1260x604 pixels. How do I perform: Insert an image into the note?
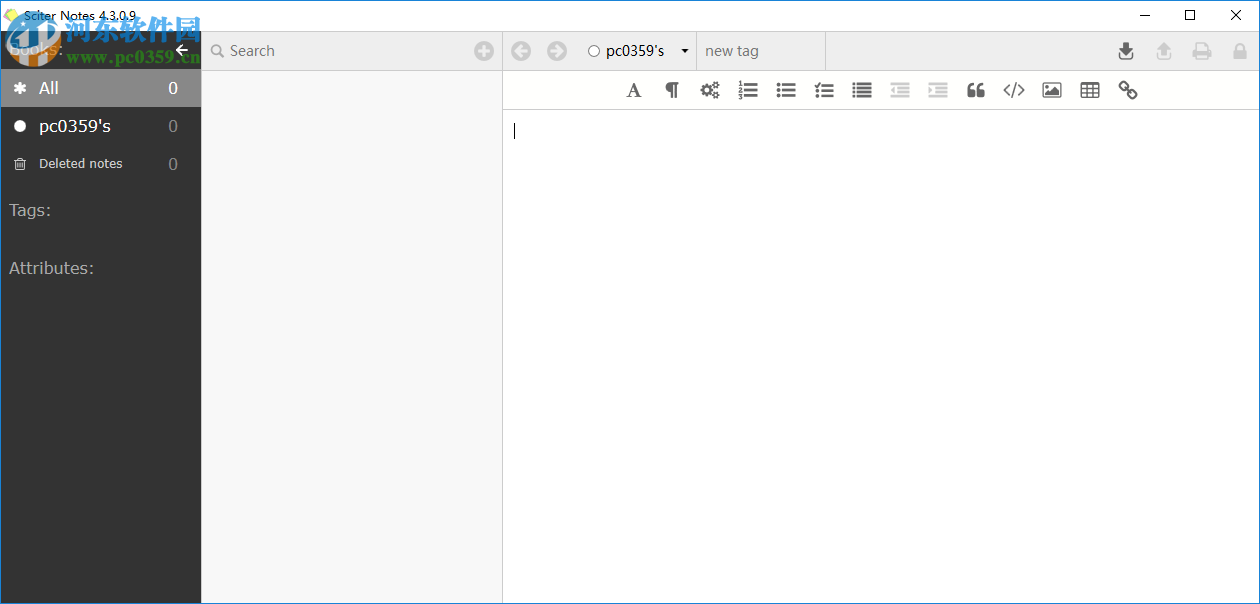(1051, 90)
